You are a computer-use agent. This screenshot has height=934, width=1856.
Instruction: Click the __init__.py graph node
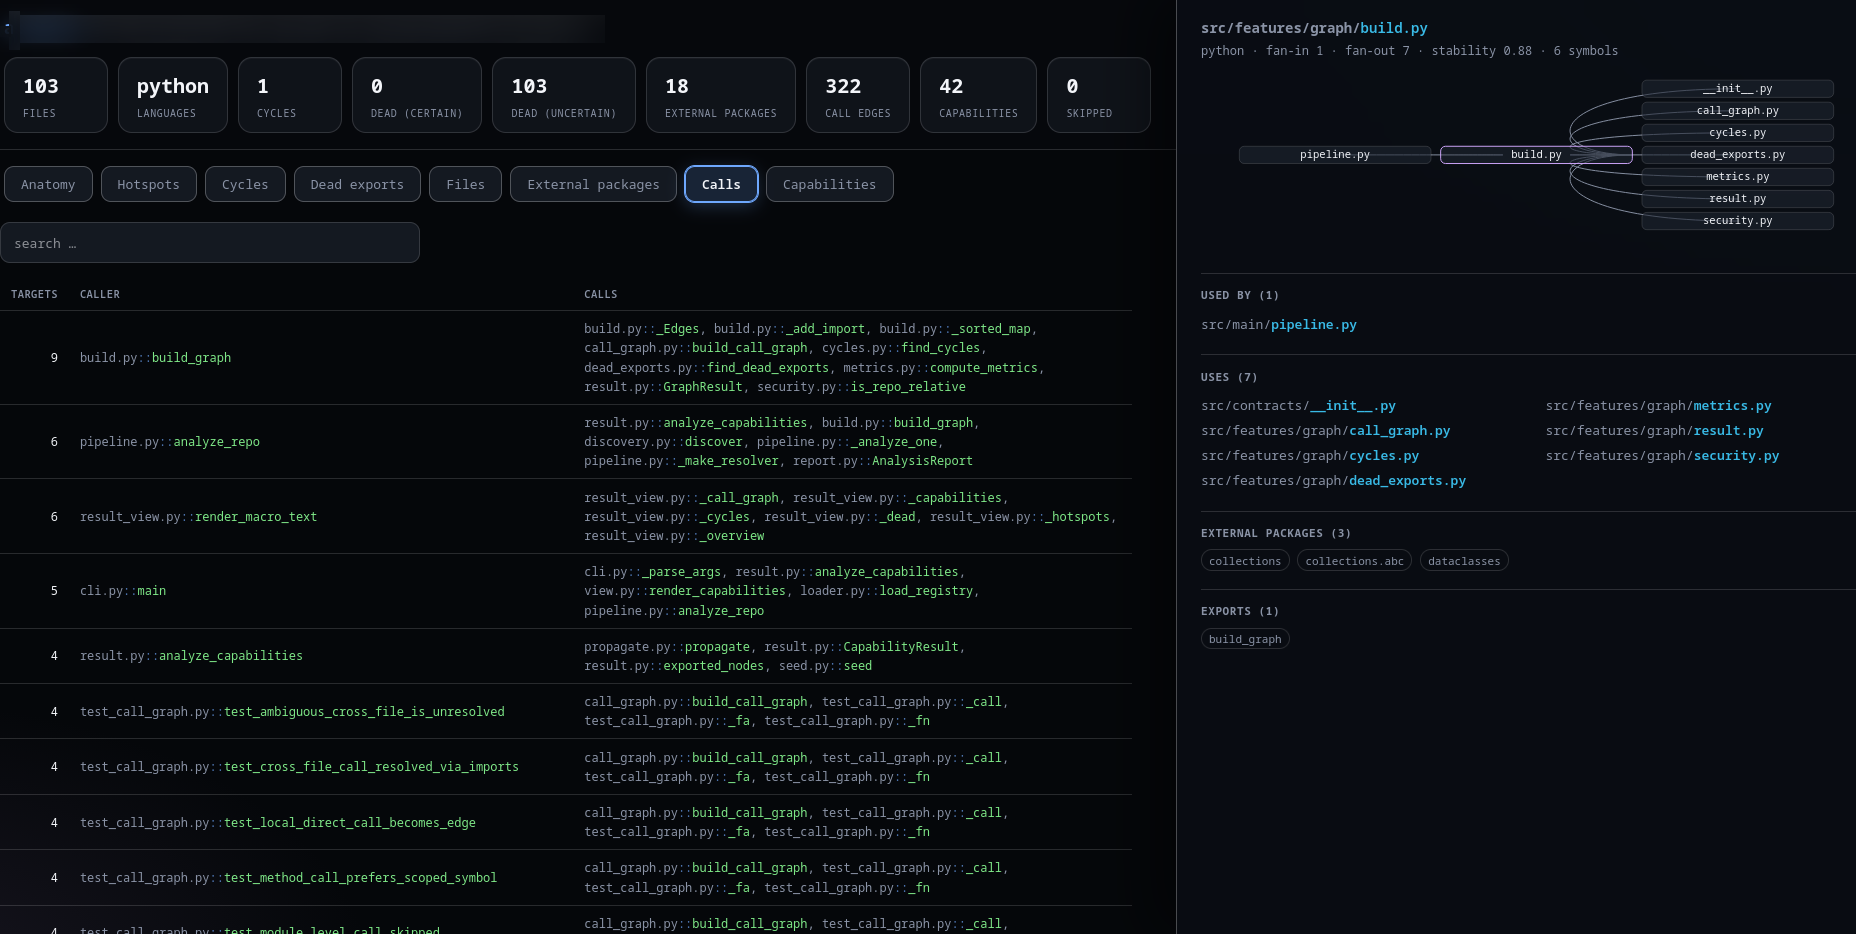point(1738,89)
